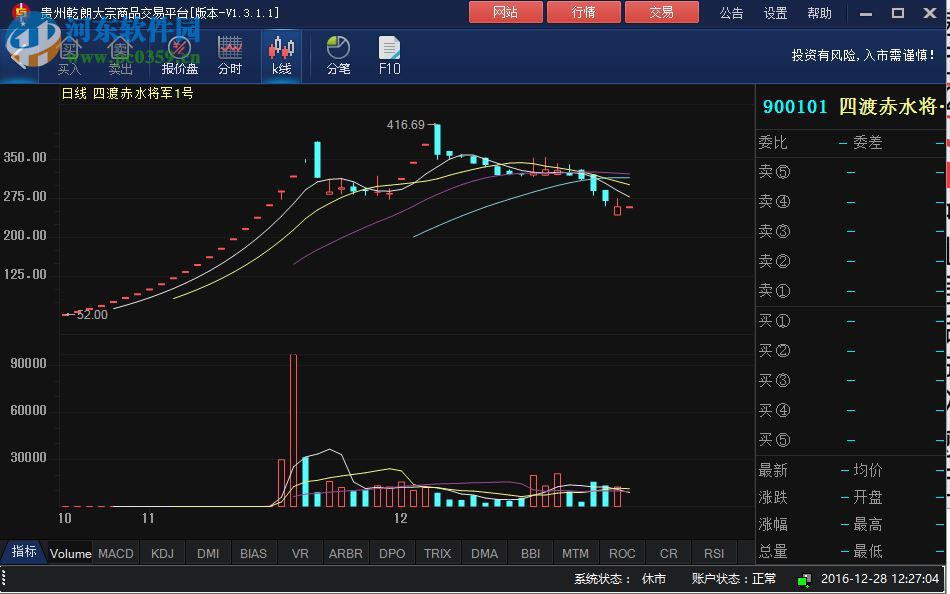The width and height of the screenshot is (950, 594).
Task: Switch to the DPO indicator tab
Action: pos(392,553)
